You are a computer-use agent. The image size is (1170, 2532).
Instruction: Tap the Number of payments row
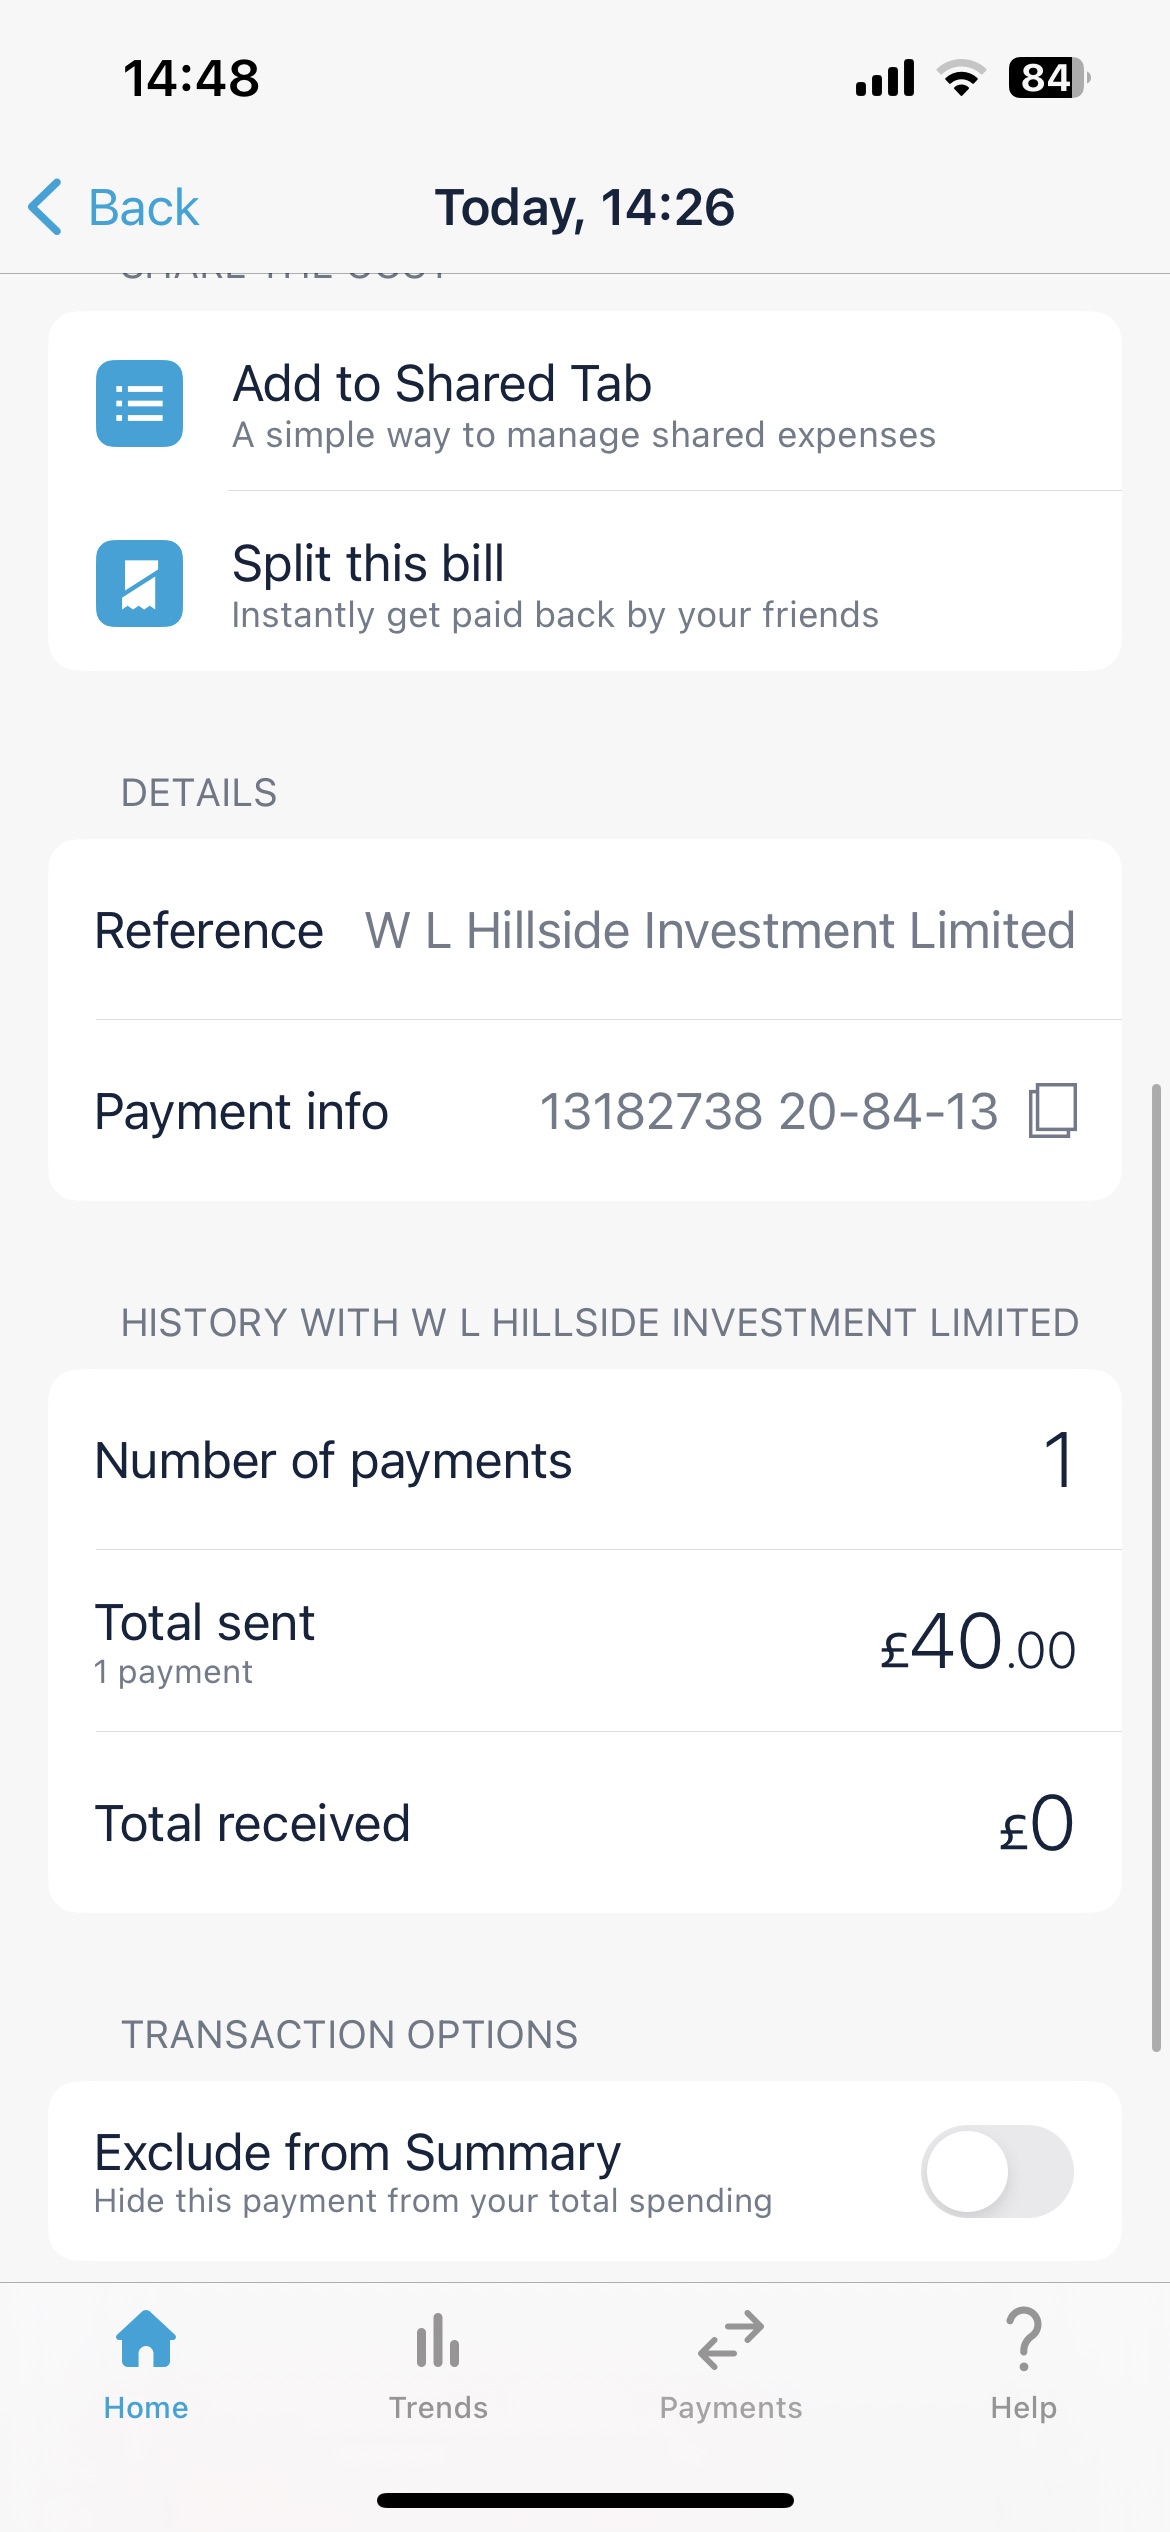click(585, 1460)
